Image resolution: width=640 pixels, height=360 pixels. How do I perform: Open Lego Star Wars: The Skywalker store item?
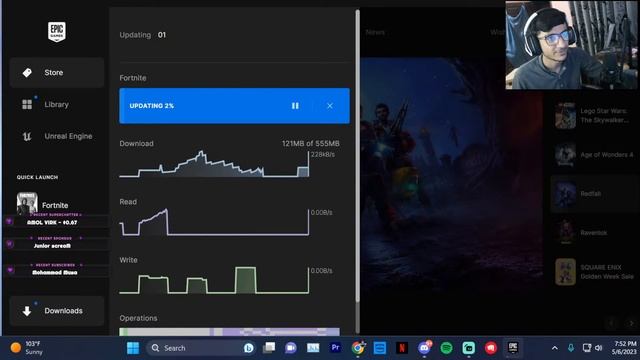pos(593,116)
